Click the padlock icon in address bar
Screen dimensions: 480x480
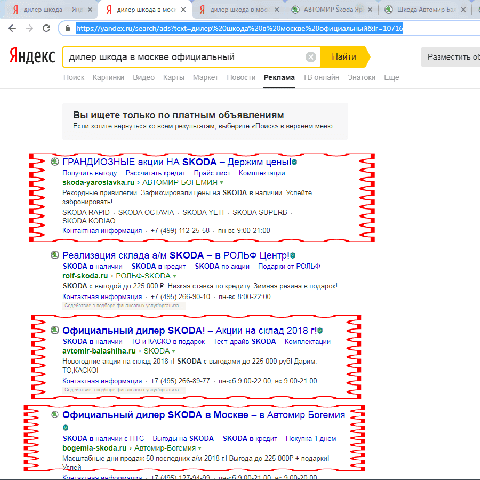pyautogui.click(x=68, y=28)
